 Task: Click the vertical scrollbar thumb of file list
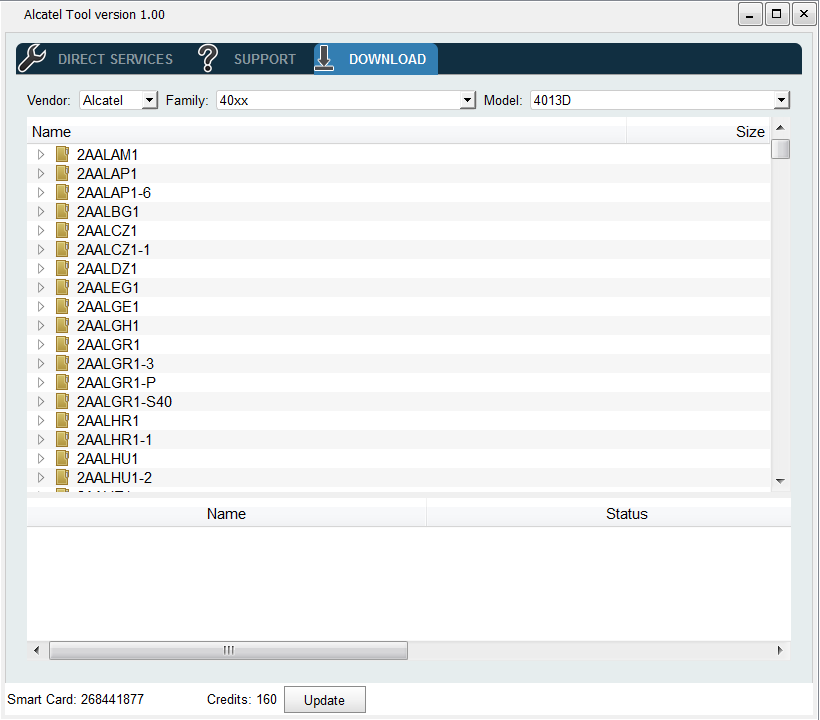pos(780,148)
